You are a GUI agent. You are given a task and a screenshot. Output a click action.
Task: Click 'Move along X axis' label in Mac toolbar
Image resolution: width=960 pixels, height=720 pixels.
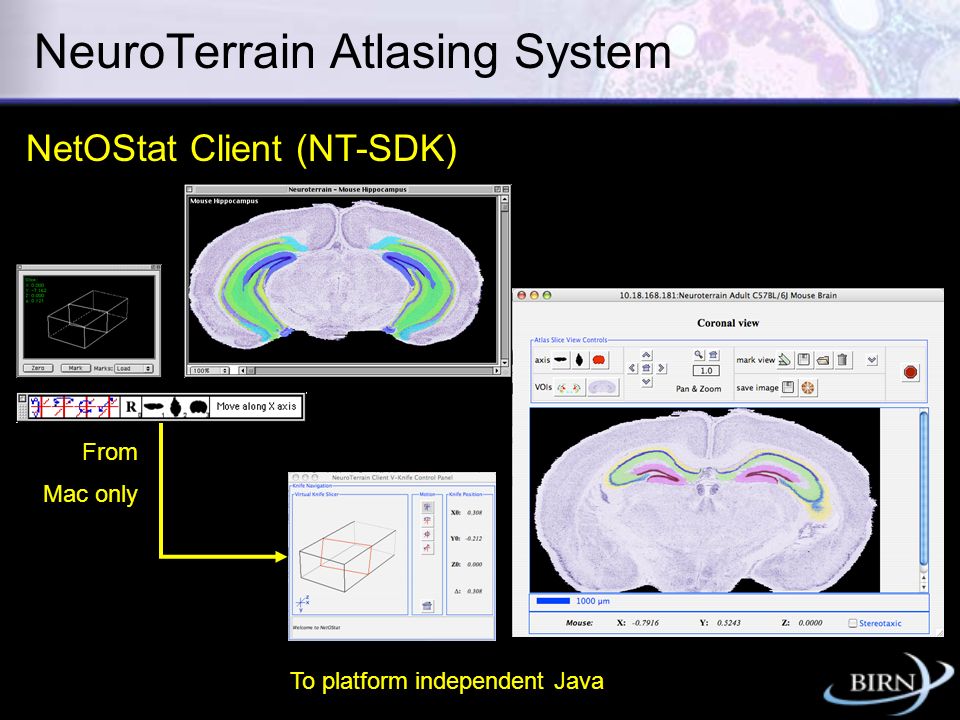tap(256, 407)
